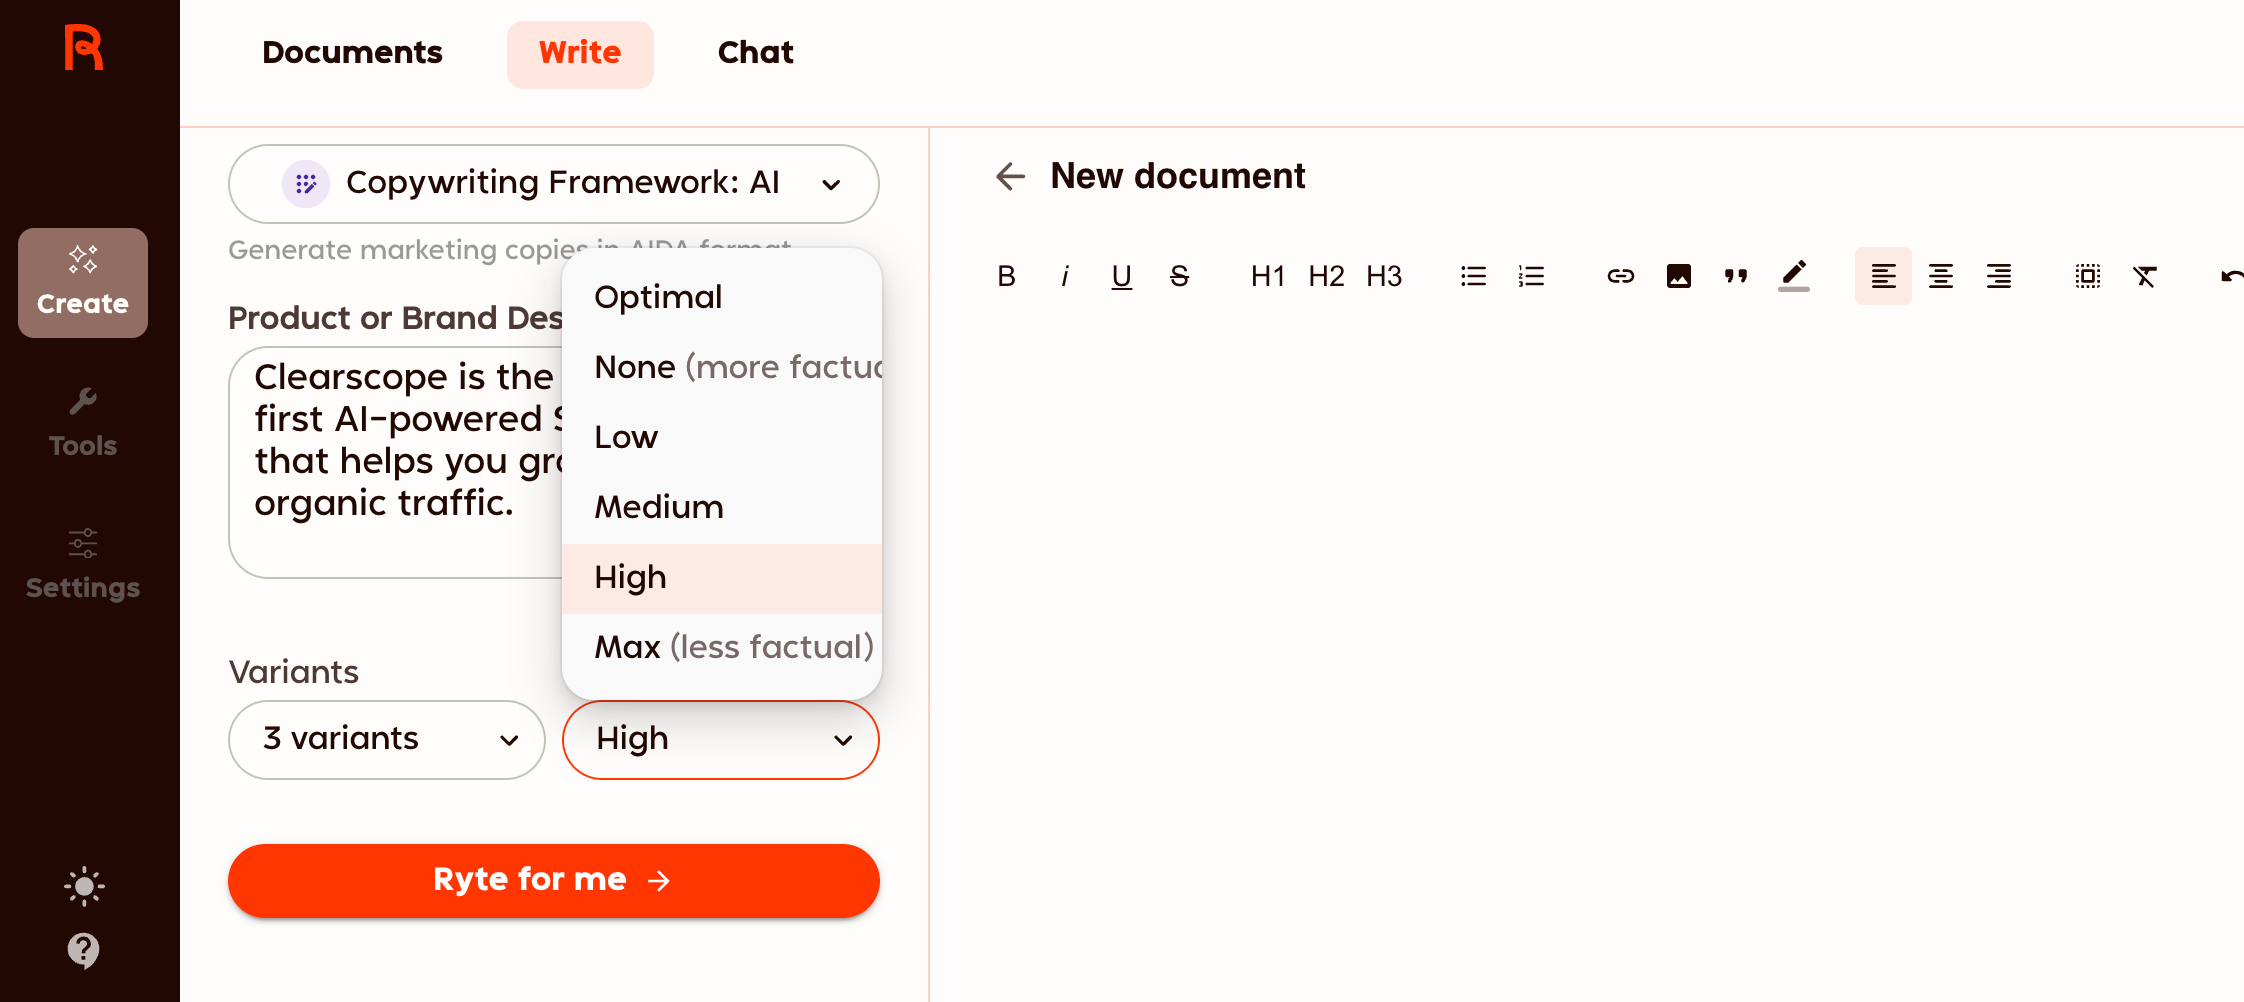Screen dimensions: 2244x1002
Task: Clear text formatting
Action: point(2145,276)
